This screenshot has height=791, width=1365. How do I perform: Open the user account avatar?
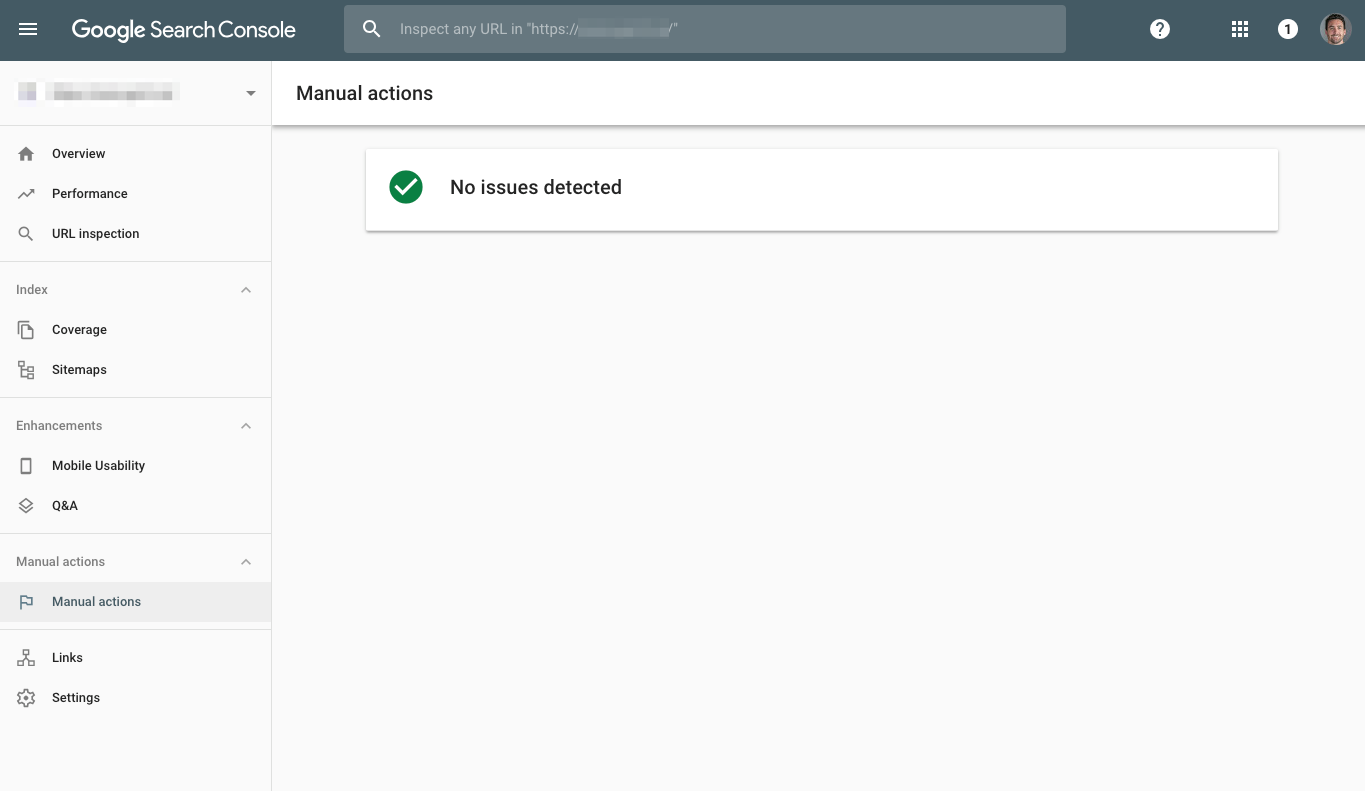coord(1336,30)
